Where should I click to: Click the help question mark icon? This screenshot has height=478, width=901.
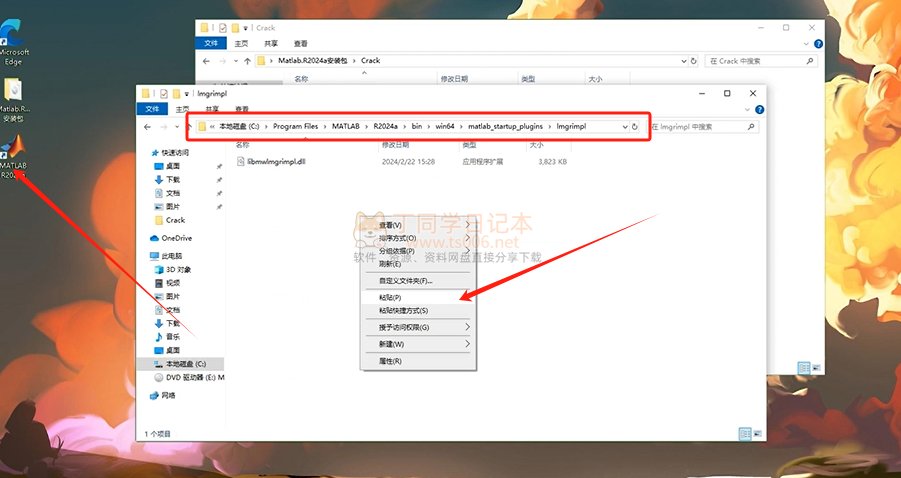coord(762,109)
